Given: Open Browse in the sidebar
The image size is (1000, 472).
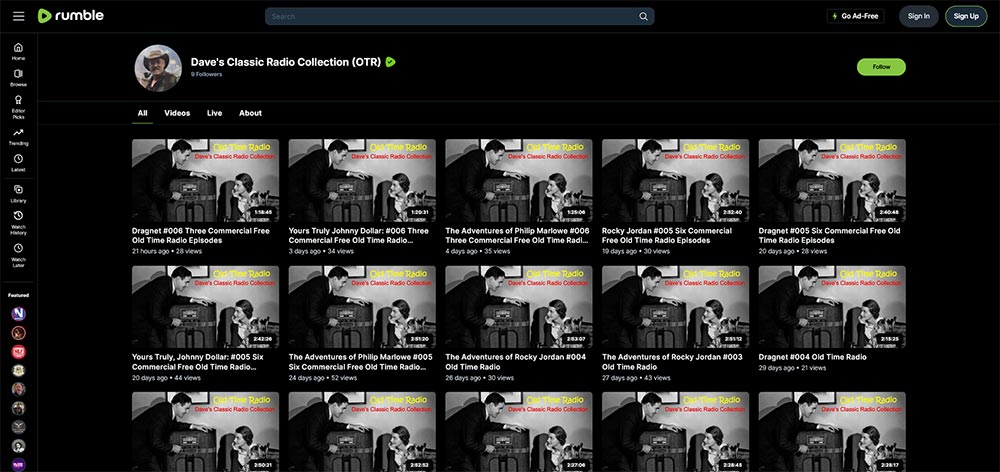Looking at the screenshot, I should (x=18, y=77).
